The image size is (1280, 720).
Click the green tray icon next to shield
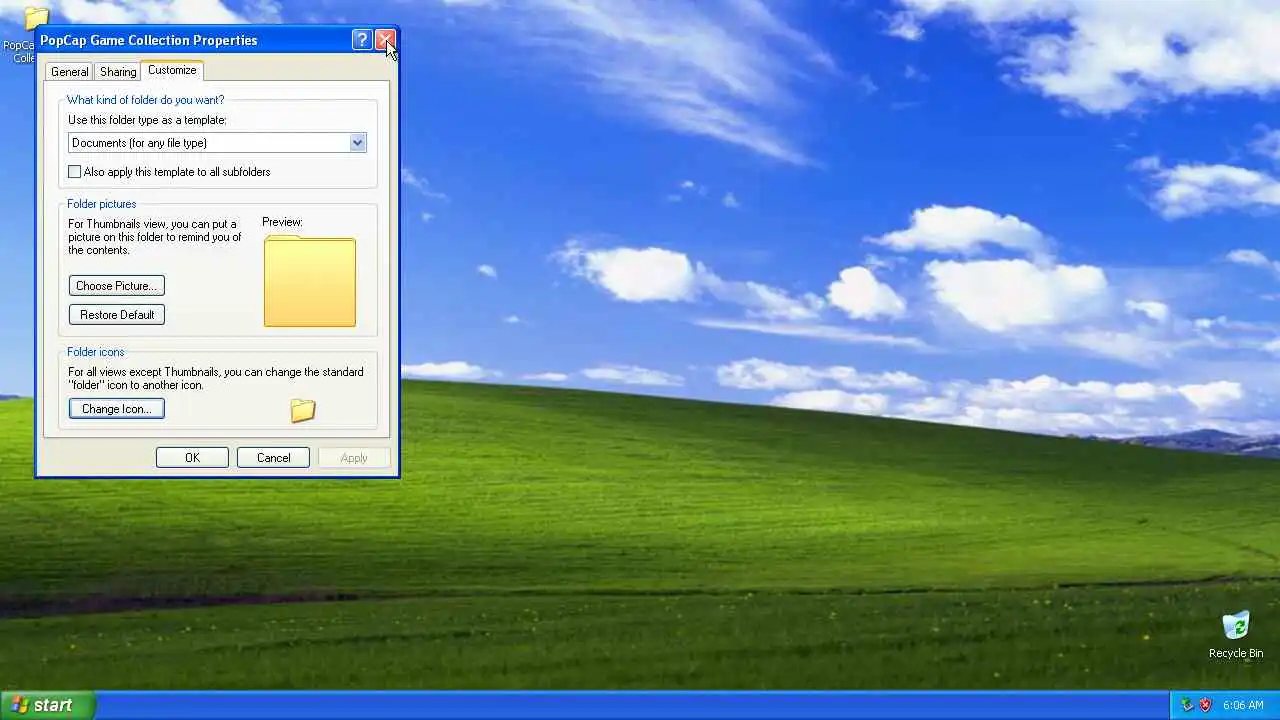tap(1187, 705)
